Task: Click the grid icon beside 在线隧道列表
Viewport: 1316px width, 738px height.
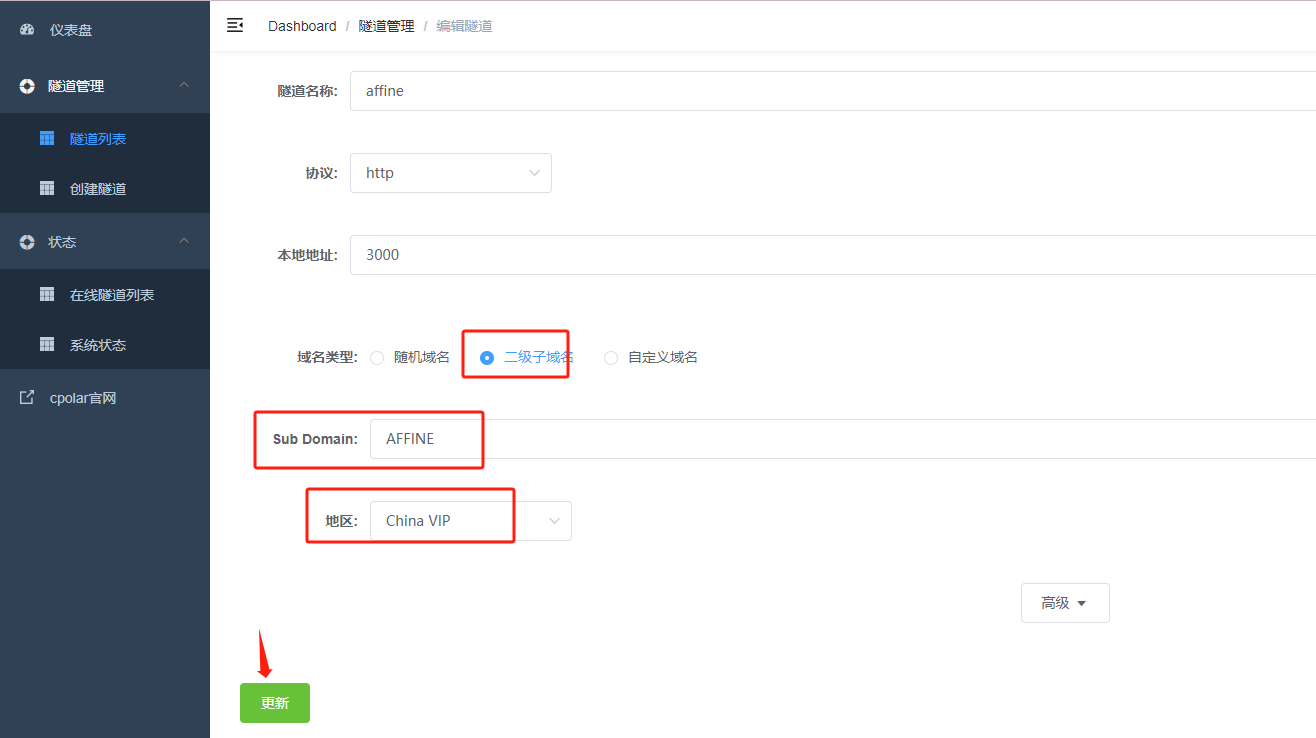Action: click(47, 294)
